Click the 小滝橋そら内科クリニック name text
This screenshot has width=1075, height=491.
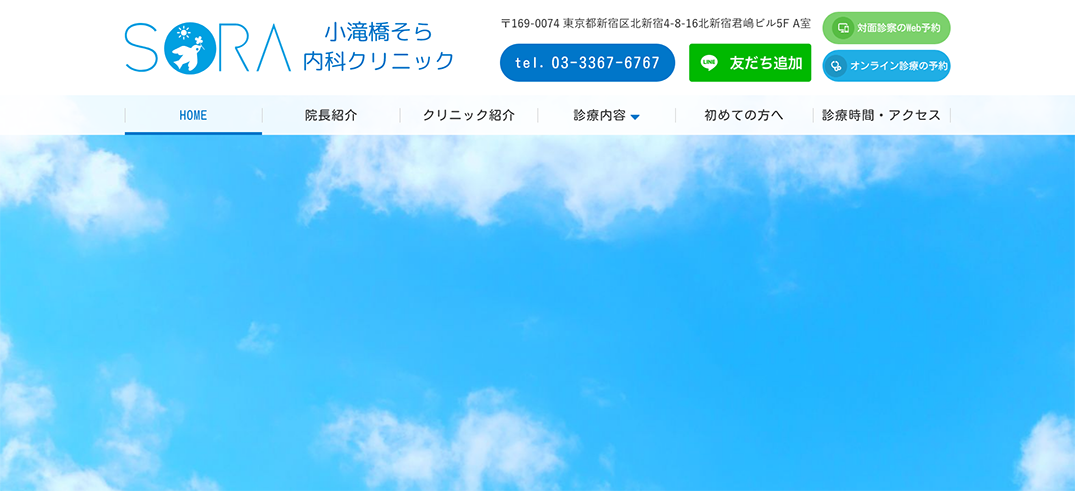tap(379, 46)
